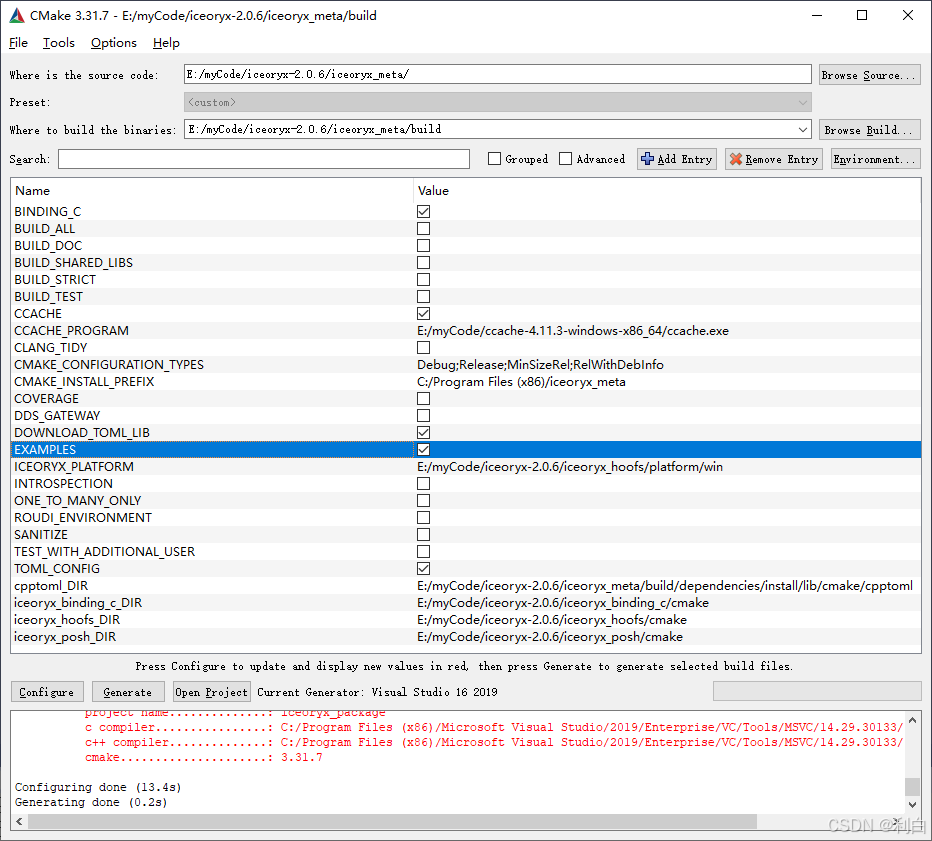The width and height of the screenshot is (932, 841).
Task: Open the Help menu
Action: click(x=166, y=43)
